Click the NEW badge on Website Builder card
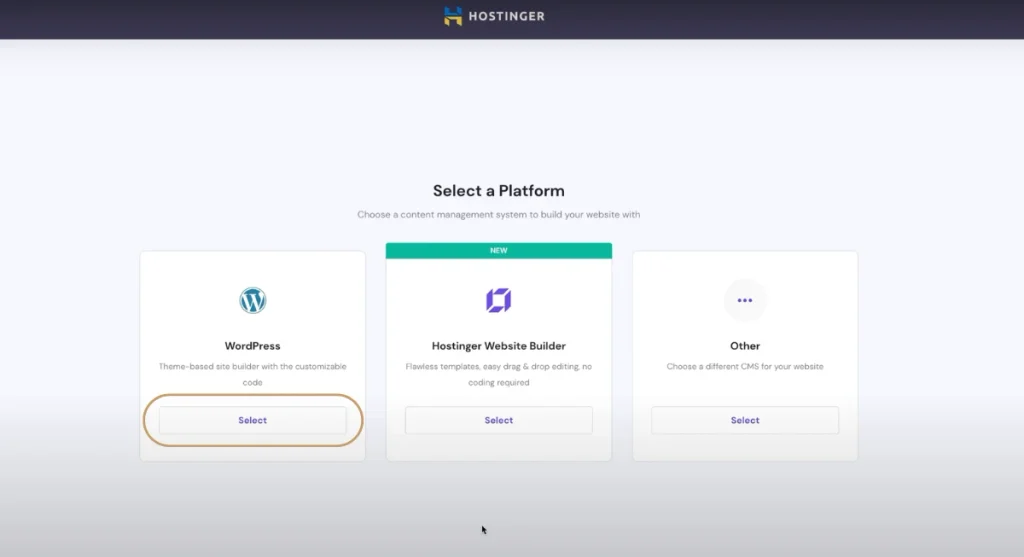This screenshot has height=557, width=1024. click(x=498, y=251)
